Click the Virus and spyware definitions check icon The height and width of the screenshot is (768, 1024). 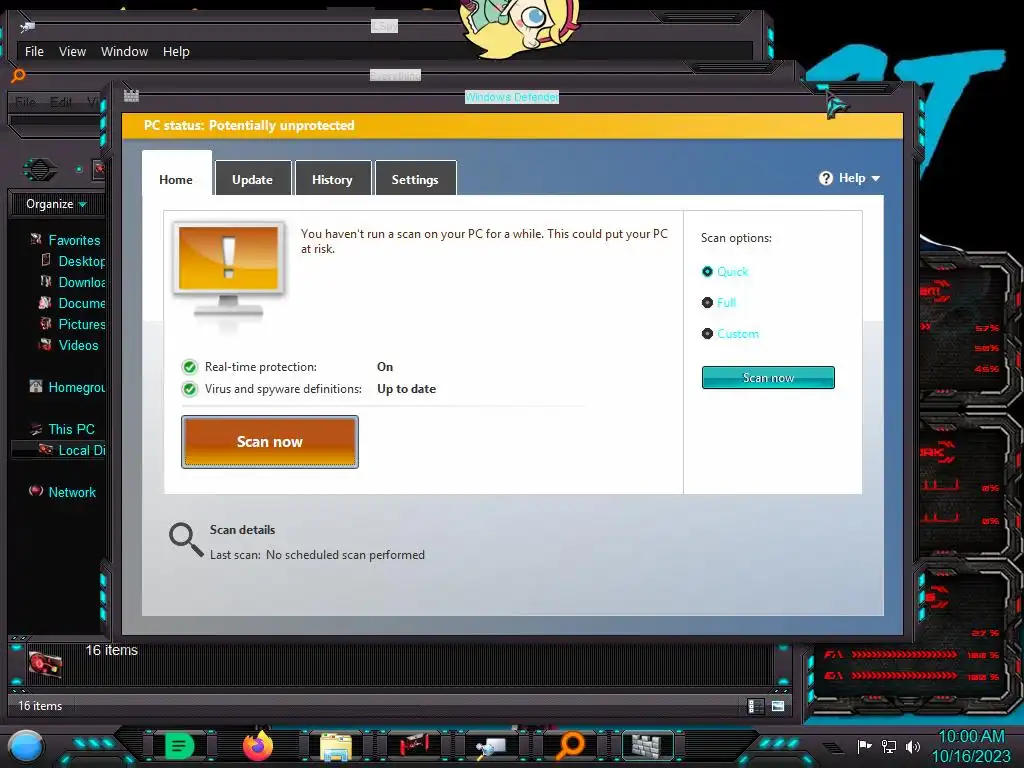click(189, 389)
